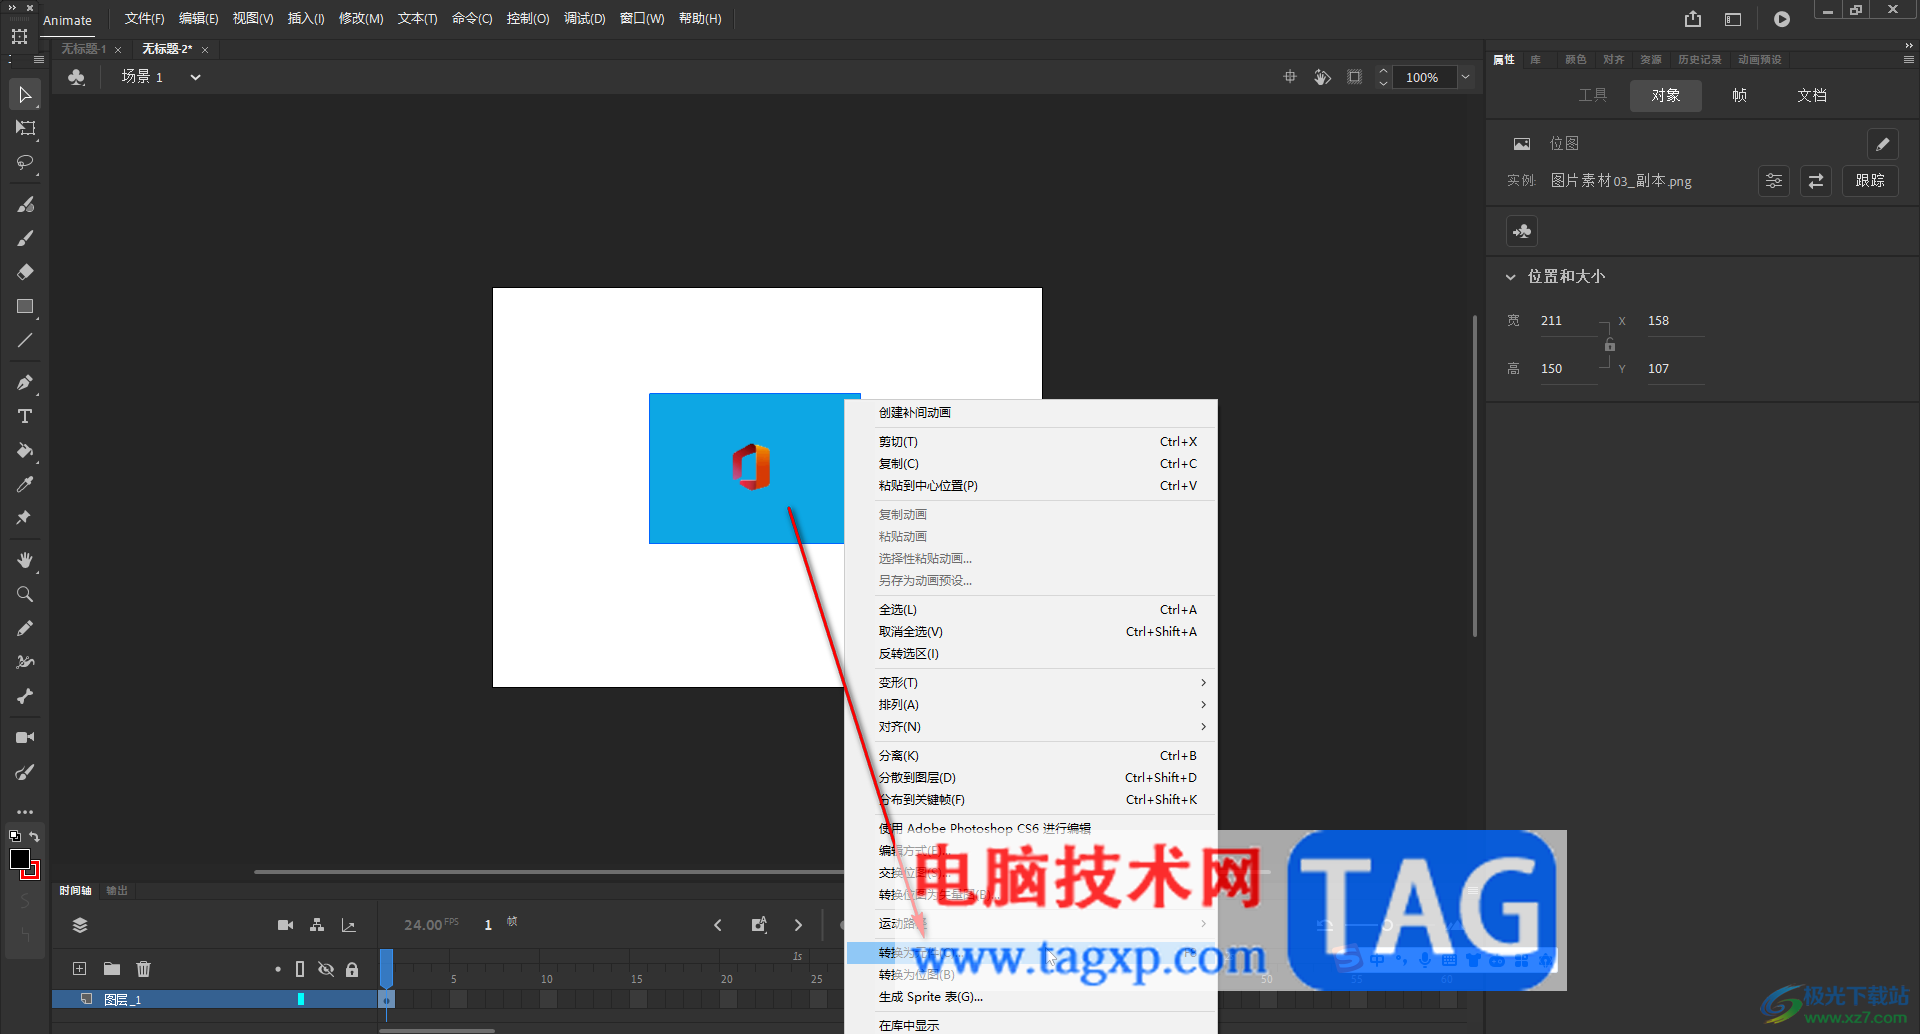Open the more tools ellipsis
Screen dimensions: 1920x1034
tap(25, 812)
